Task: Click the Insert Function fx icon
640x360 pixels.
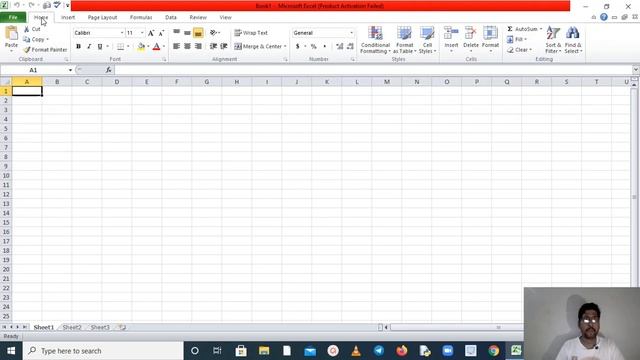Action: pos(109,70)
